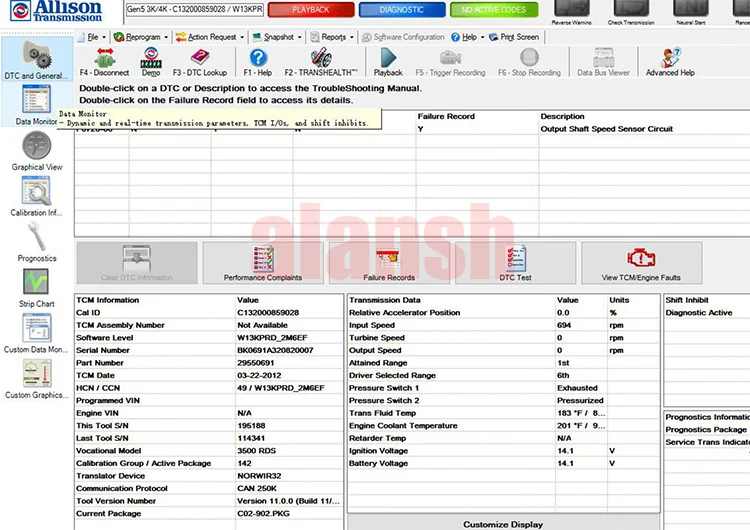Click the blue DIAGNOSTIC mode button
The width and height of the screenshot is (750, 530).
[x=402, y=10]
